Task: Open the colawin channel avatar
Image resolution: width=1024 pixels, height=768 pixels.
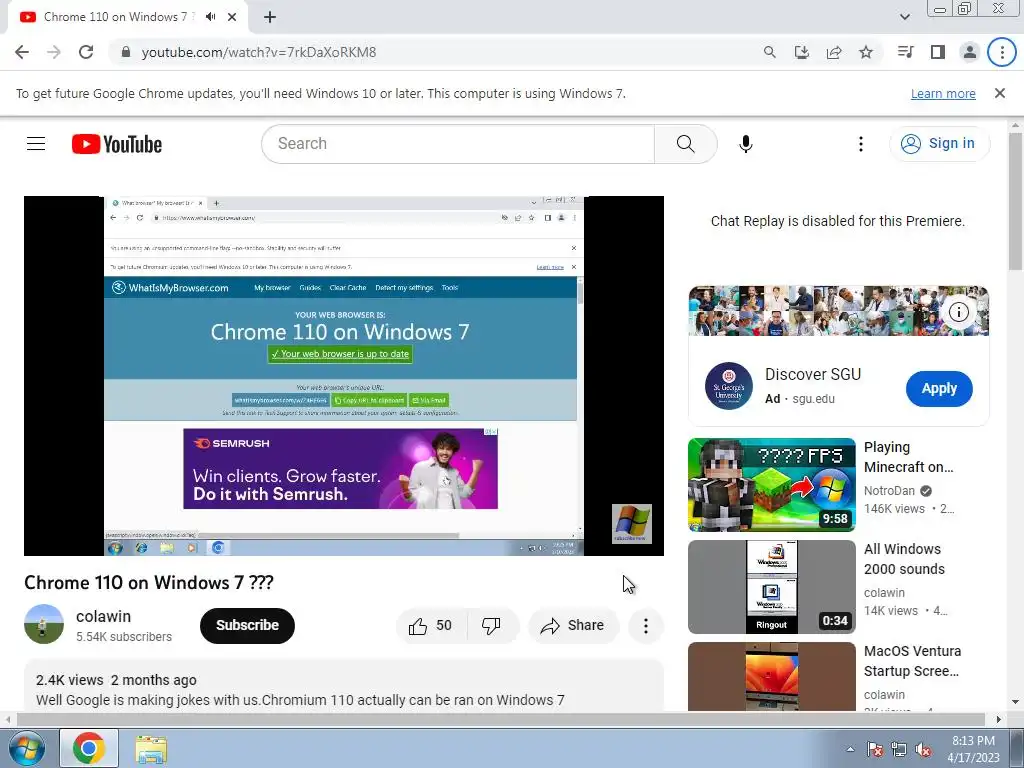Action: coord(44,624)
